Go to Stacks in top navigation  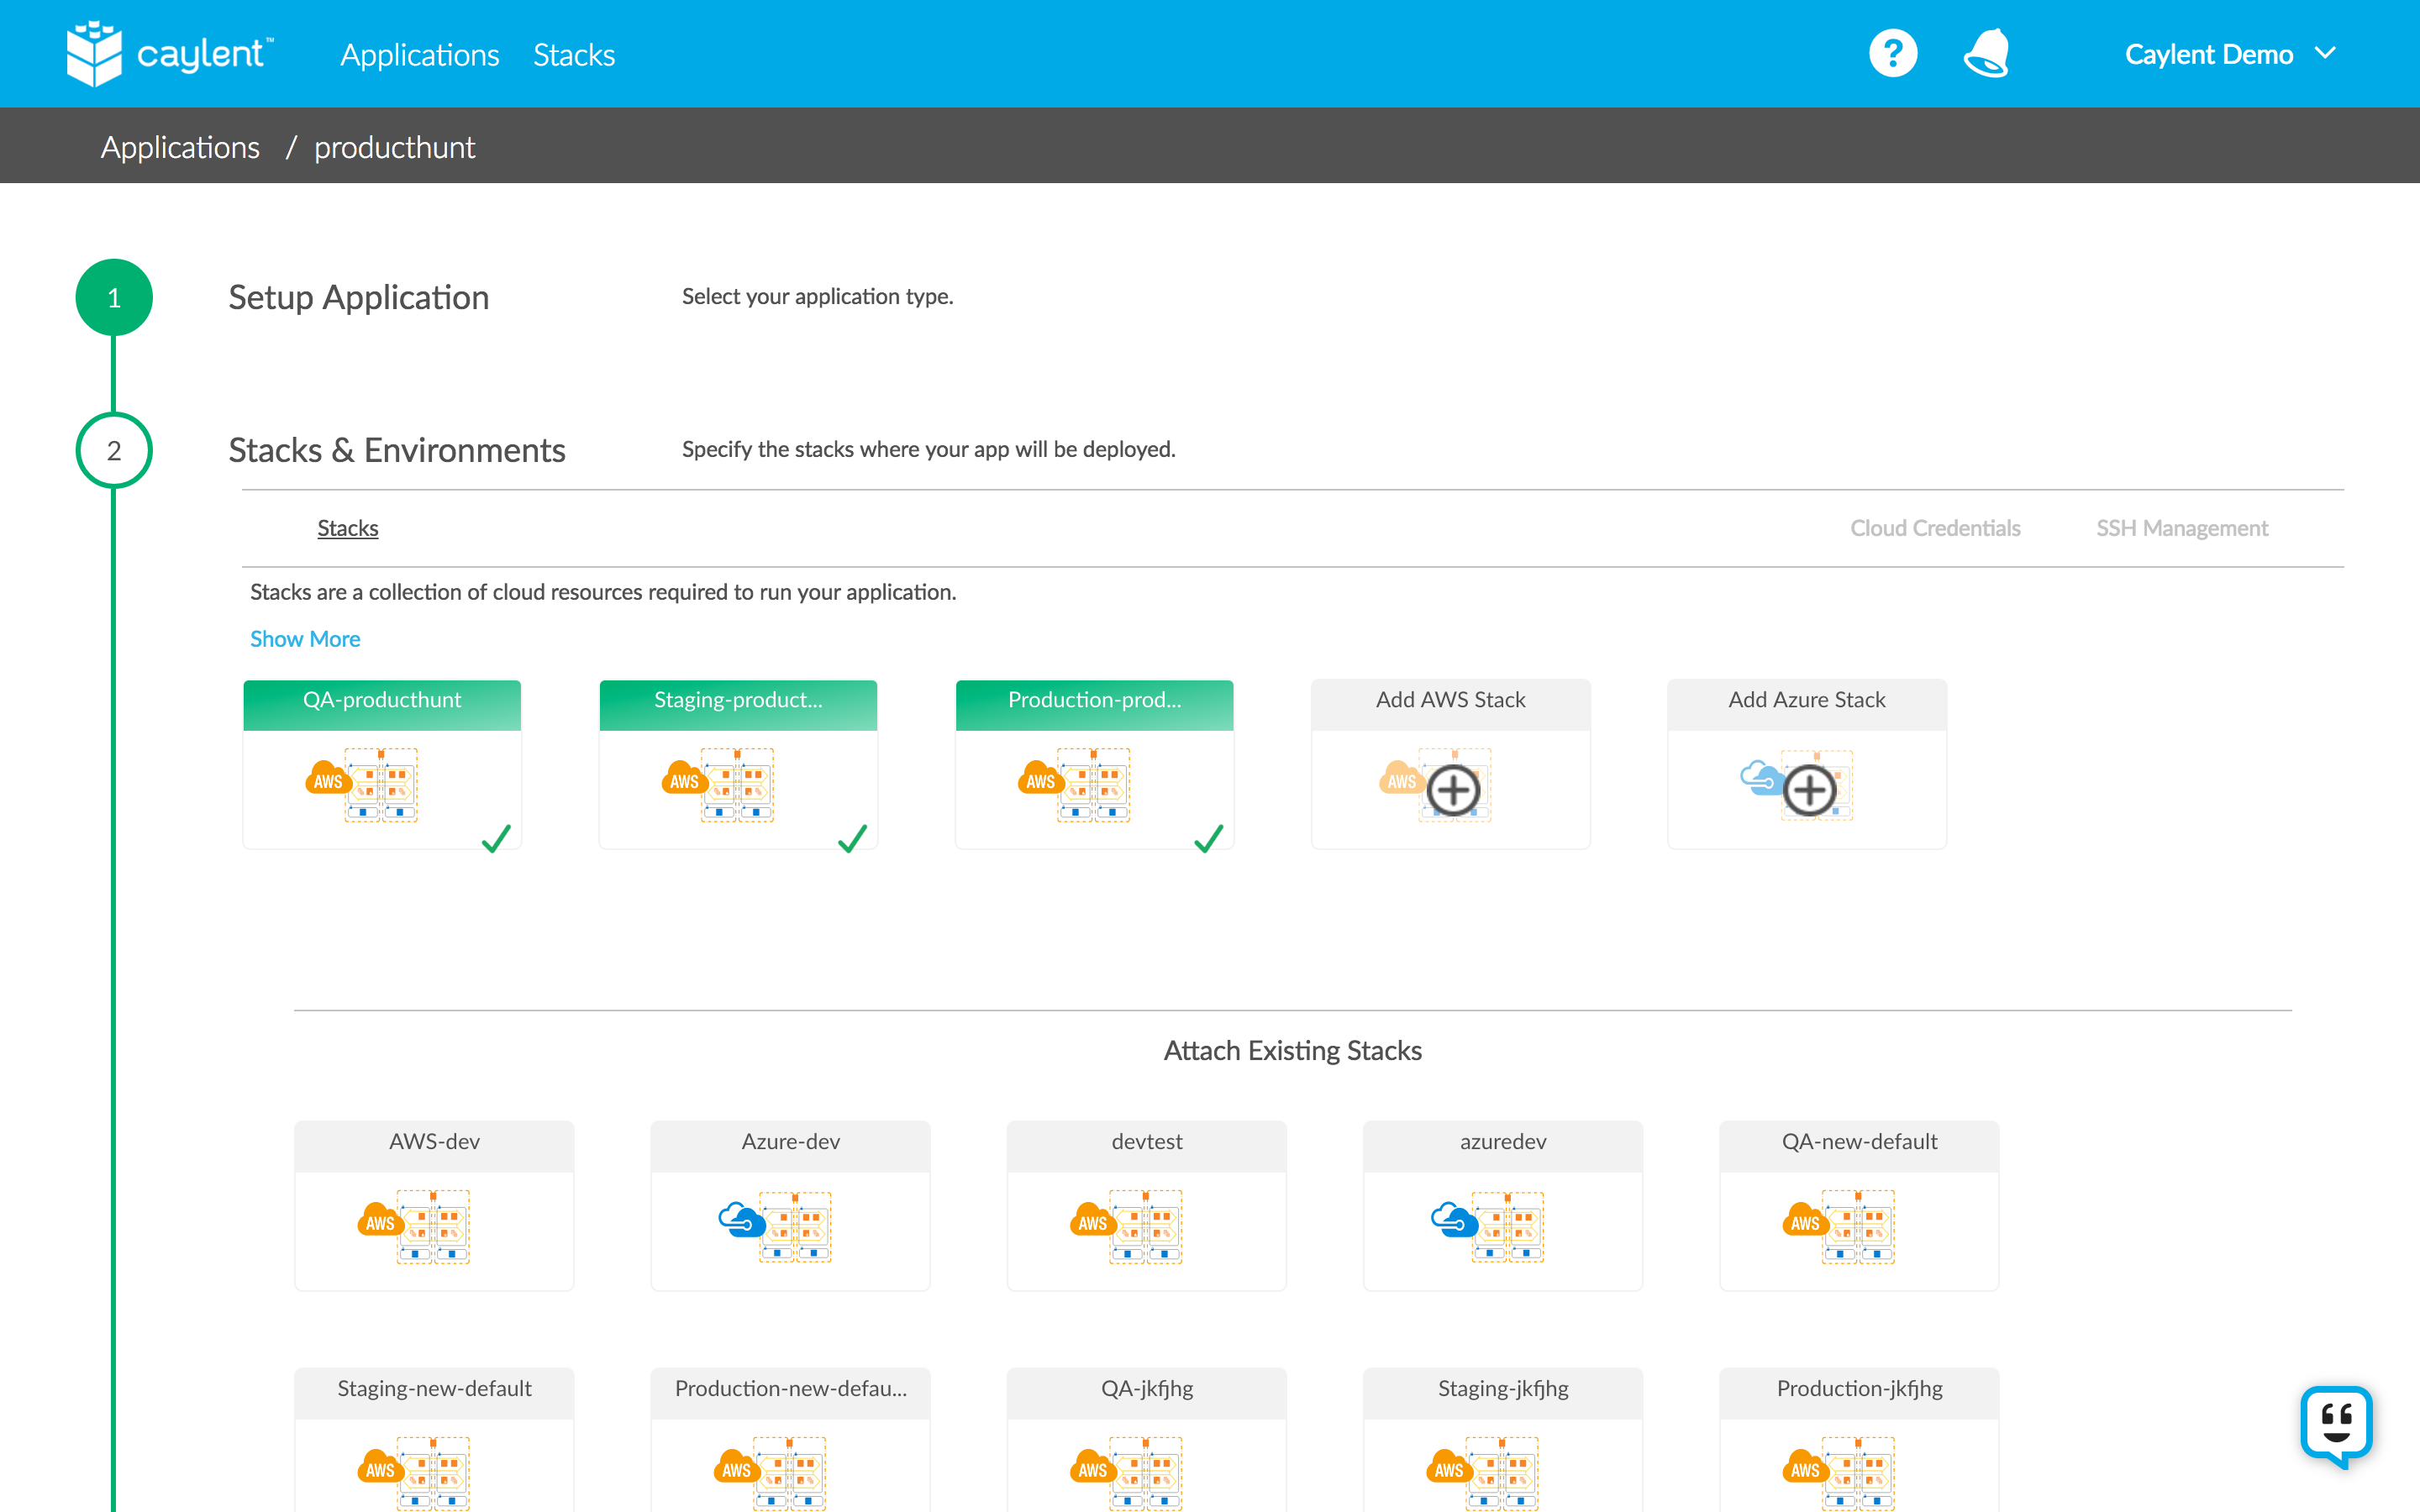click(x=573, y=55)
